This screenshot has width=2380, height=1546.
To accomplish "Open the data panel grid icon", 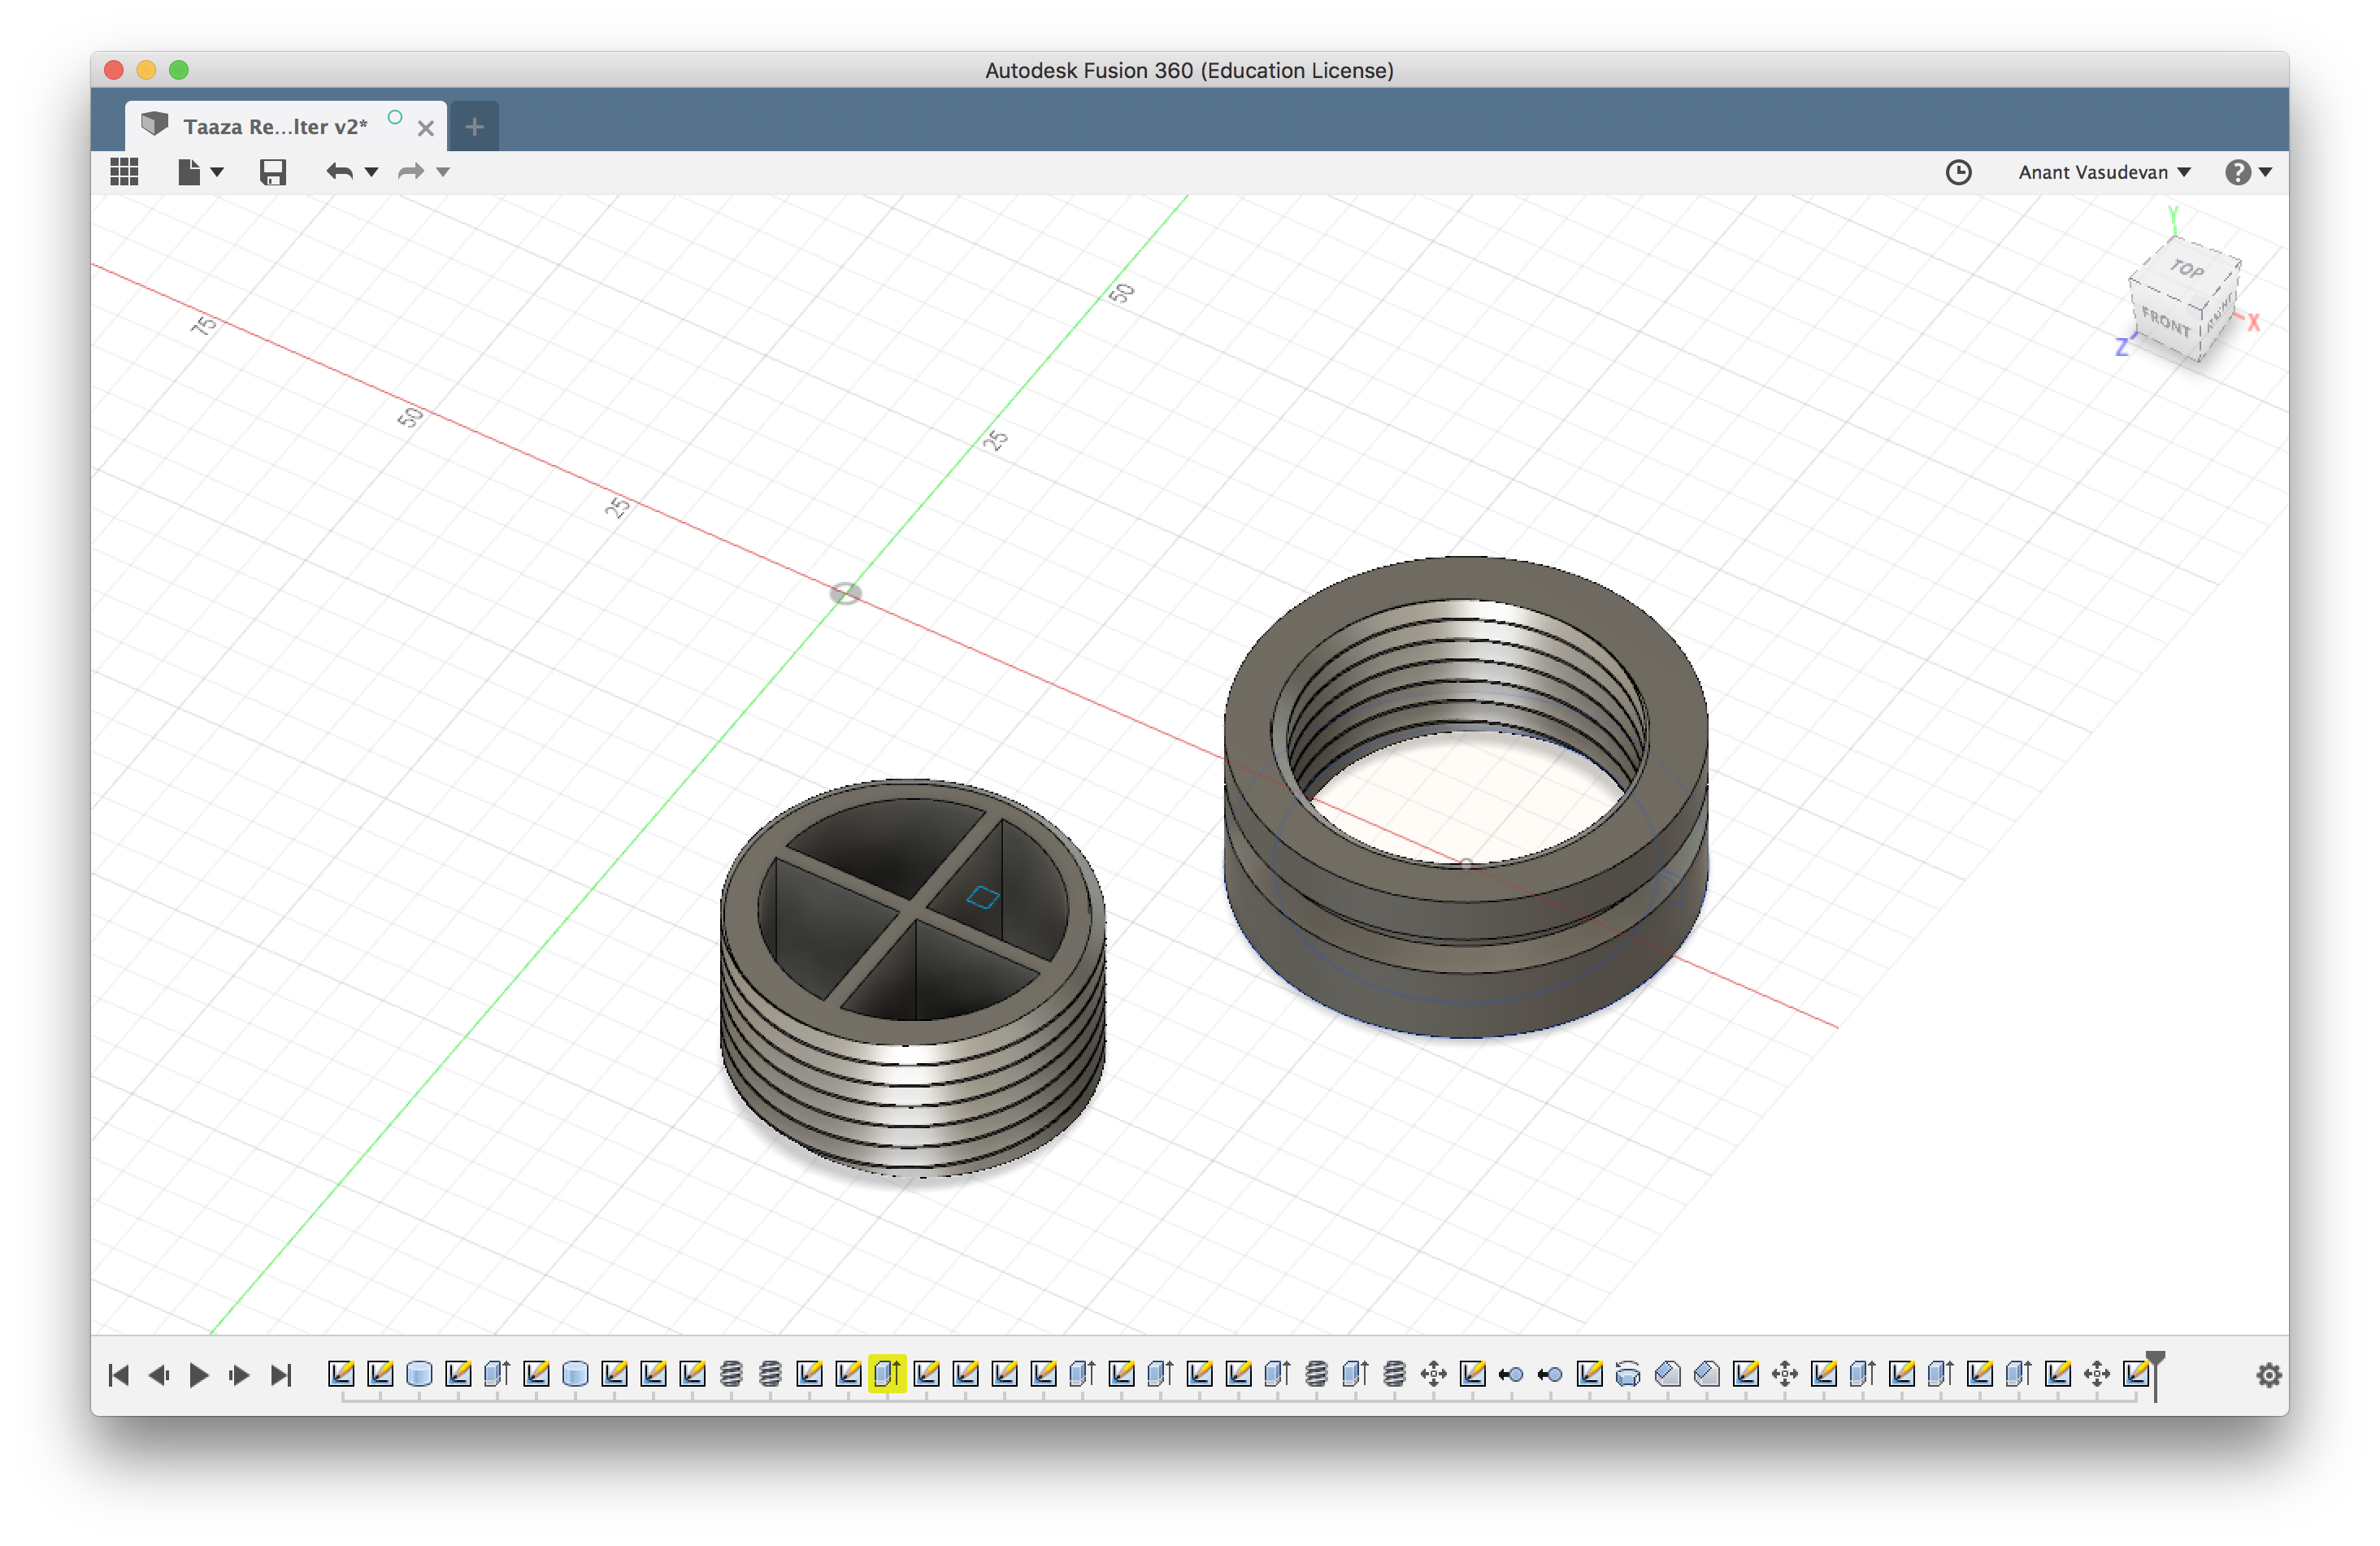I will (x=124, y=172).
